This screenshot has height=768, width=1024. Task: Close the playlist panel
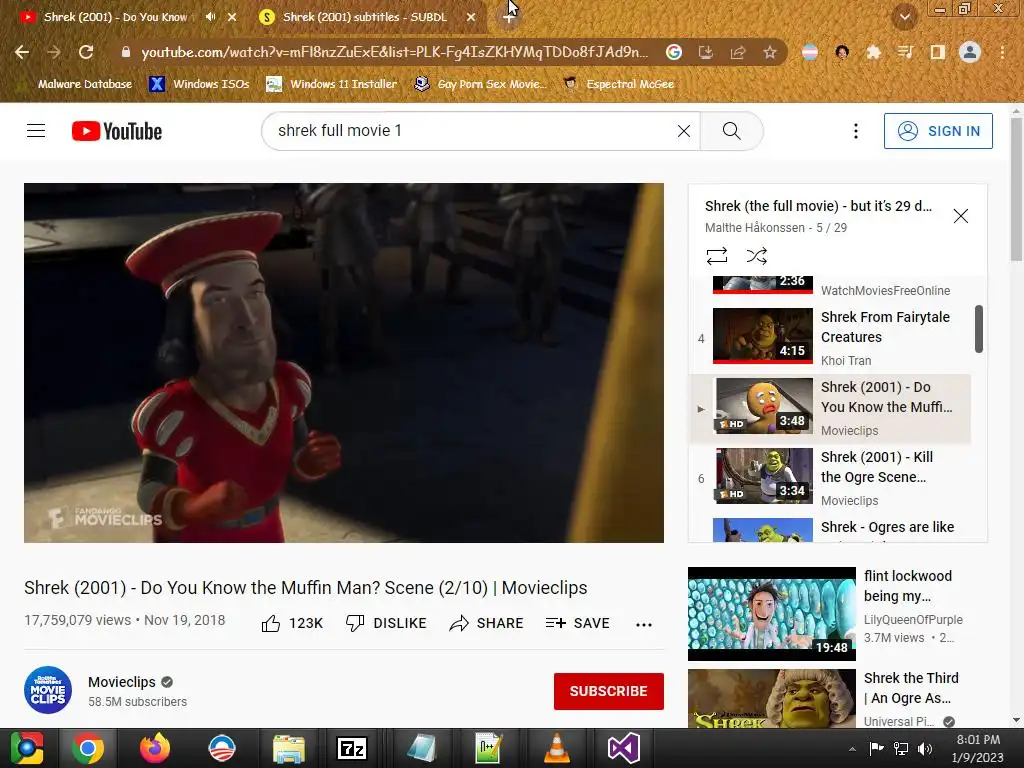[x=960, y=216]
